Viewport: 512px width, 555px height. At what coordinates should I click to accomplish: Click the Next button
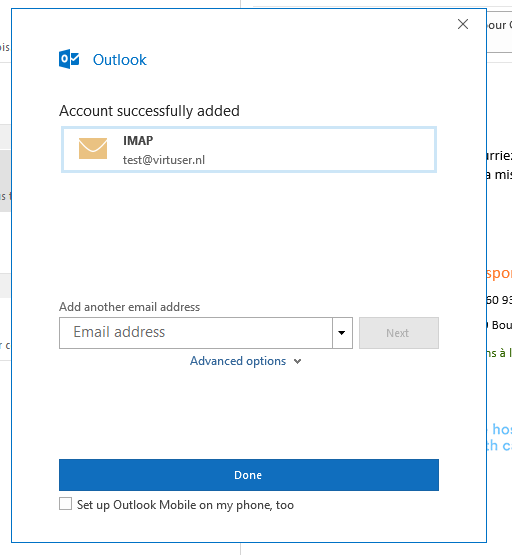click(399, 333)
